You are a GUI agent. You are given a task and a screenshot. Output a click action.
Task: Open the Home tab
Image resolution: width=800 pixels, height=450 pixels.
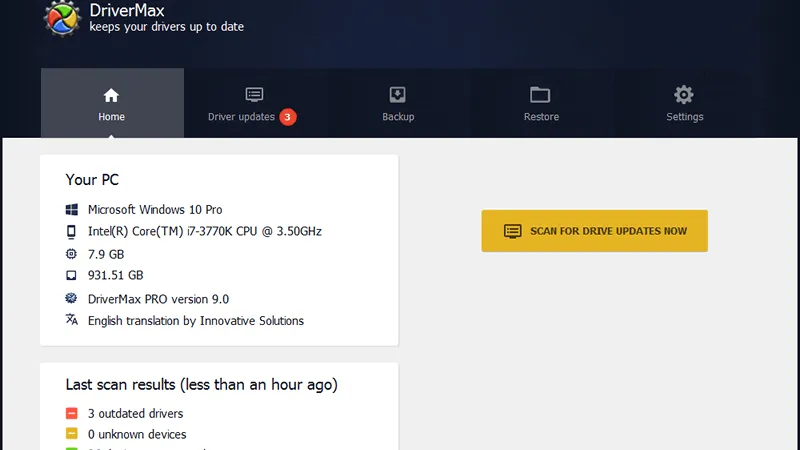[x=111, y=103]
